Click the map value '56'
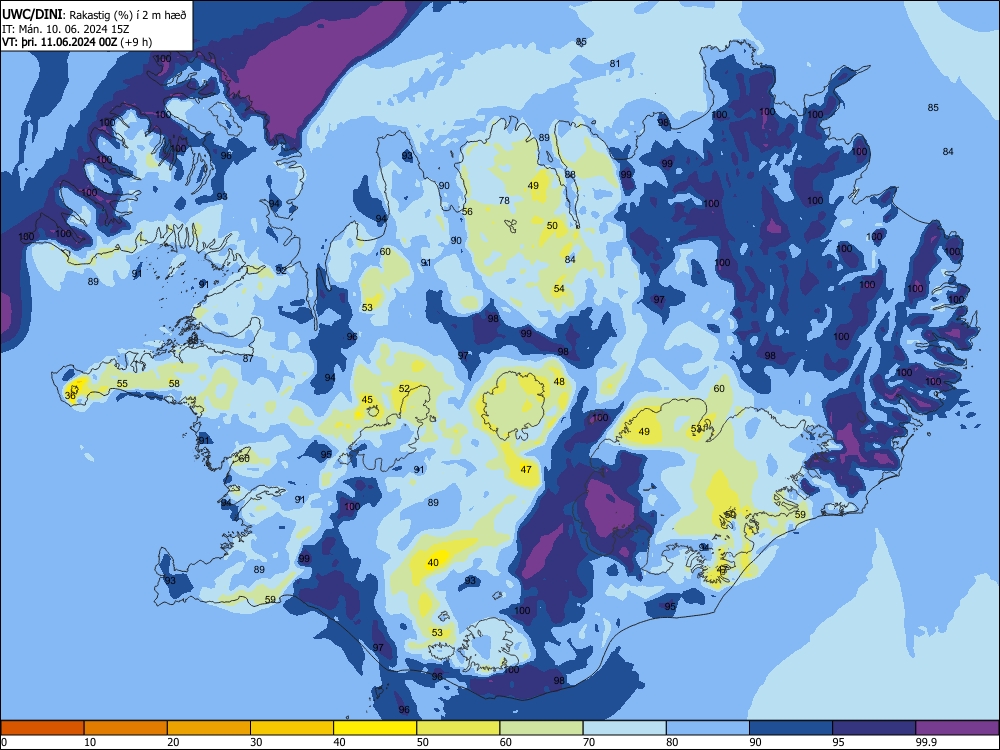 point(467,212)
